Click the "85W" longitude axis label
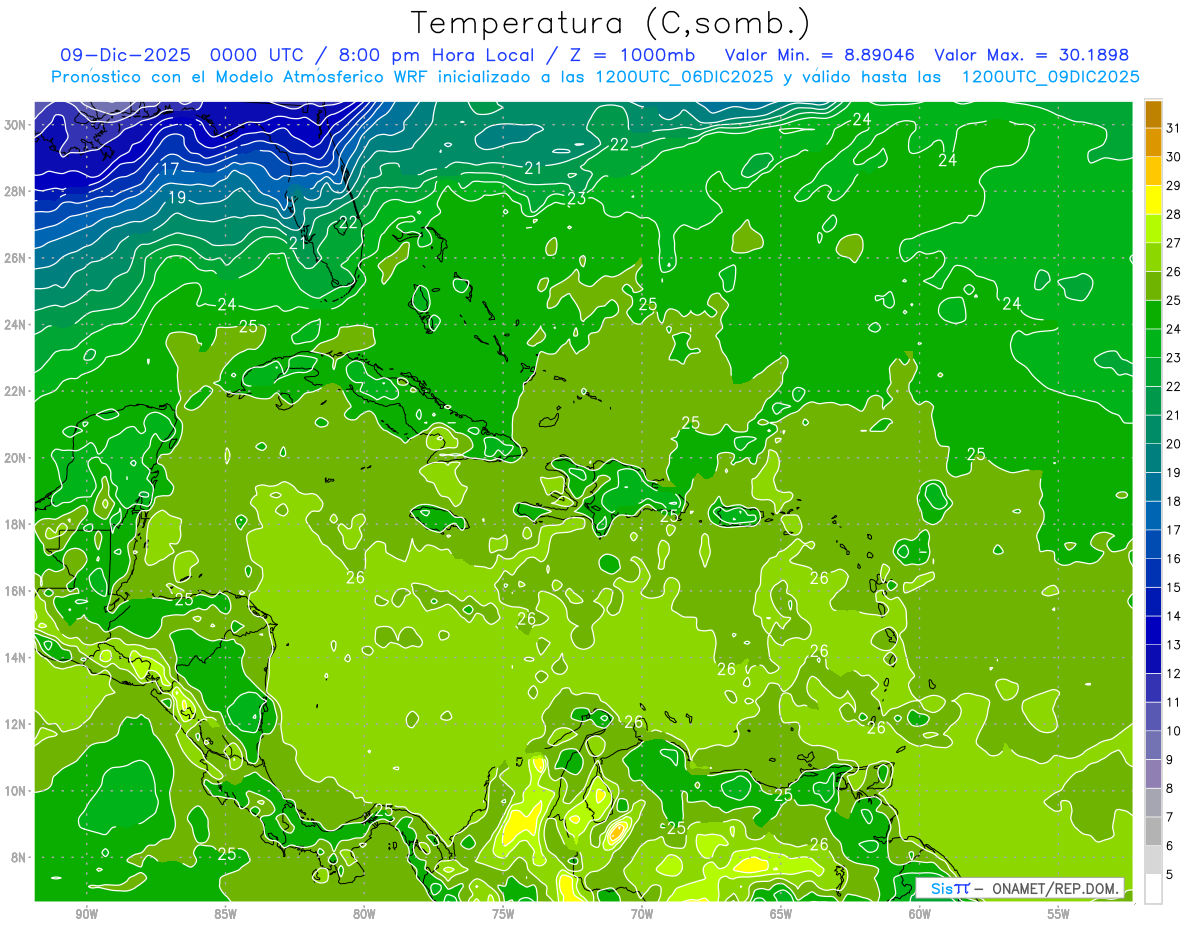Image resolution: width=1200 pixels, height=927 pixels. click(225, 914)
